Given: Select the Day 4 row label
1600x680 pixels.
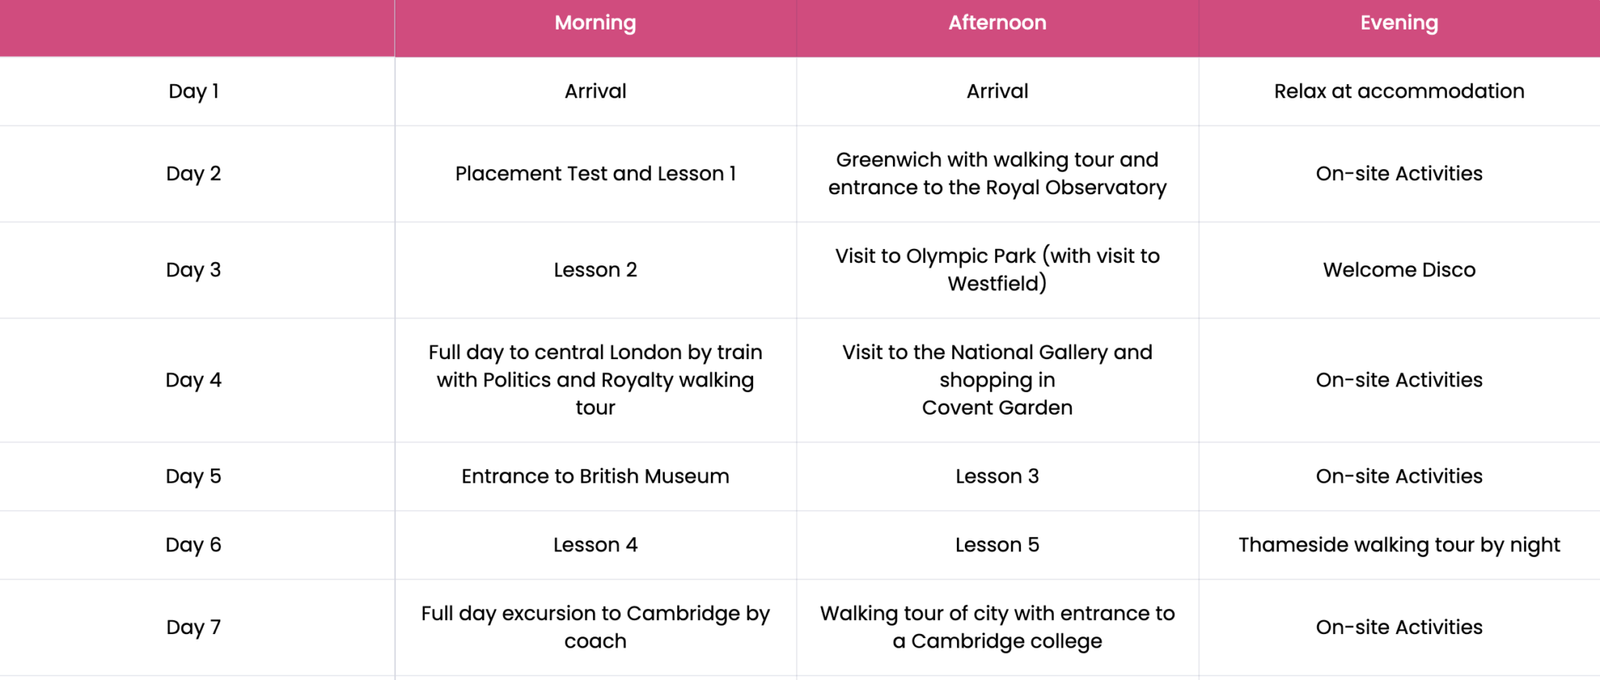Looking at the screenshot, I should coord(193,380).
